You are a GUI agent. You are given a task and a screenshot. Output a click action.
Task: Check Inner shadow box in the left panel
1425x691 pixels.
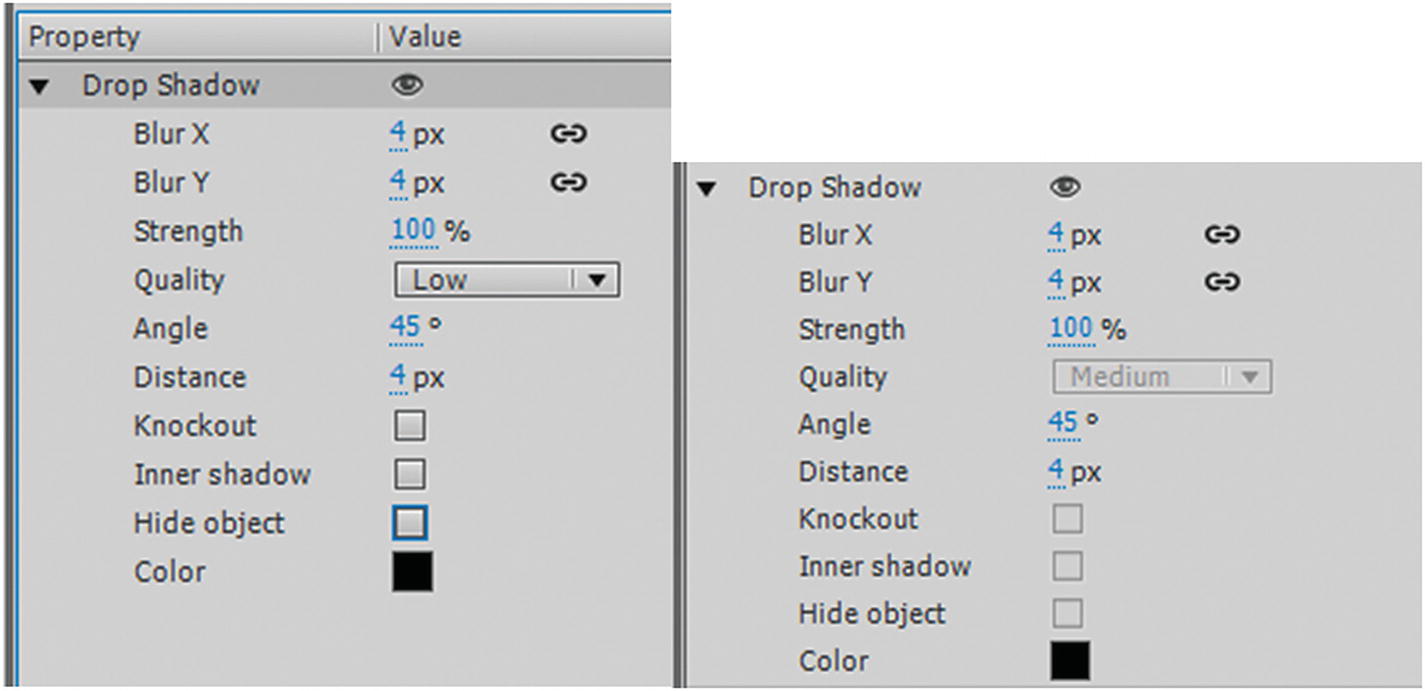tap(410, 474)
